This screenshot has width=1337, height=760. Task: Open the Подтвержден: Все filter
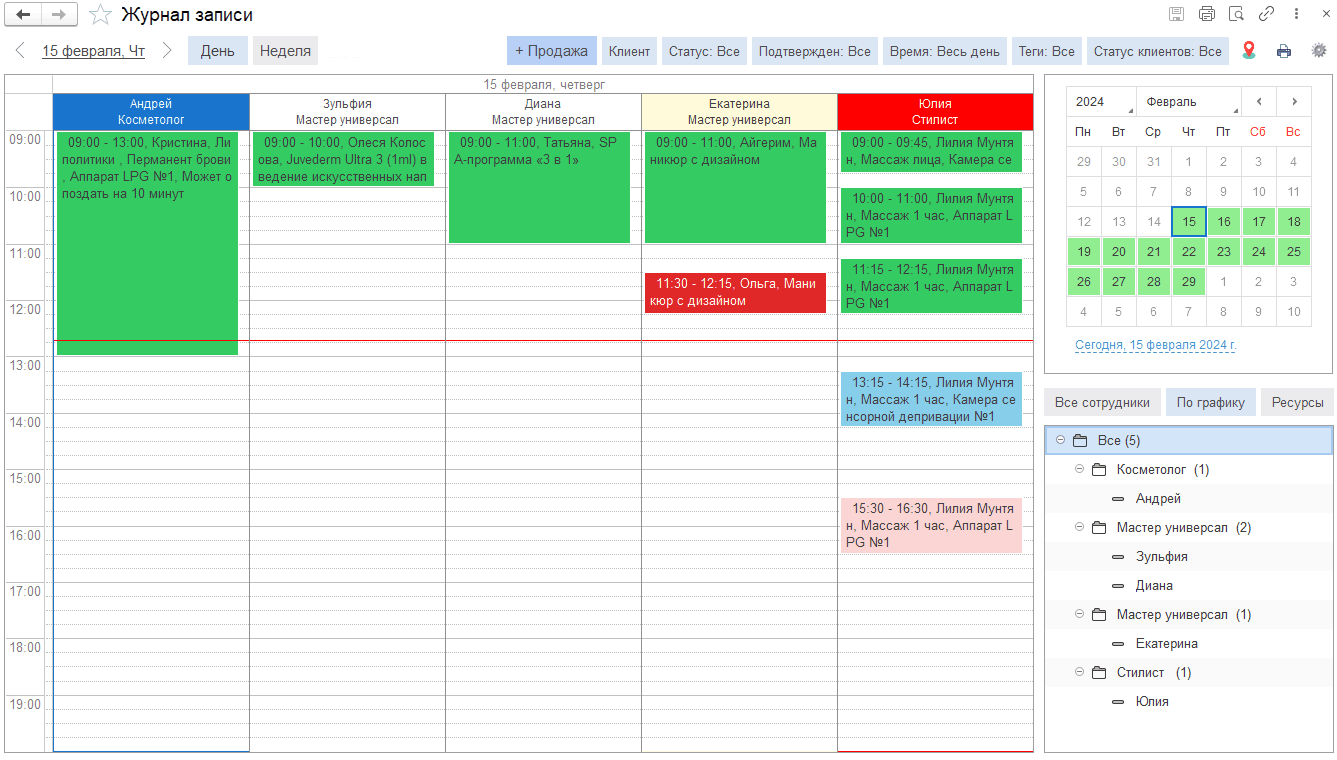pyautogui.click(x=814, y=51)
